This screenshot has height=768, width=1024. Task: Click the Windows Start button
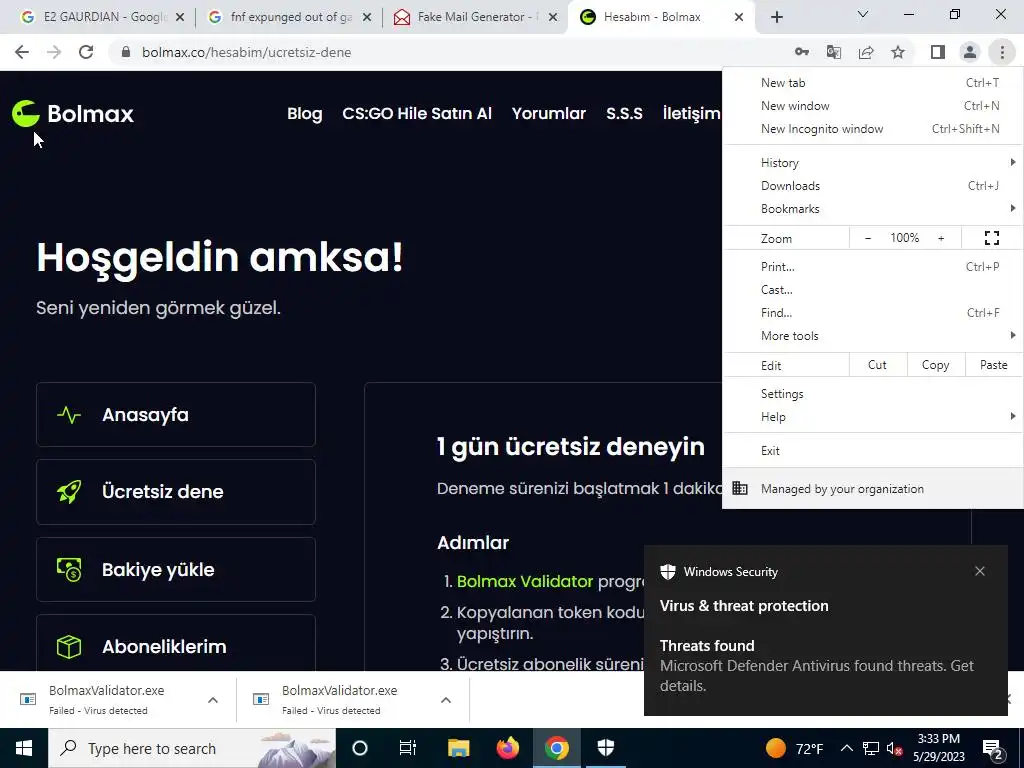(24, 748)
